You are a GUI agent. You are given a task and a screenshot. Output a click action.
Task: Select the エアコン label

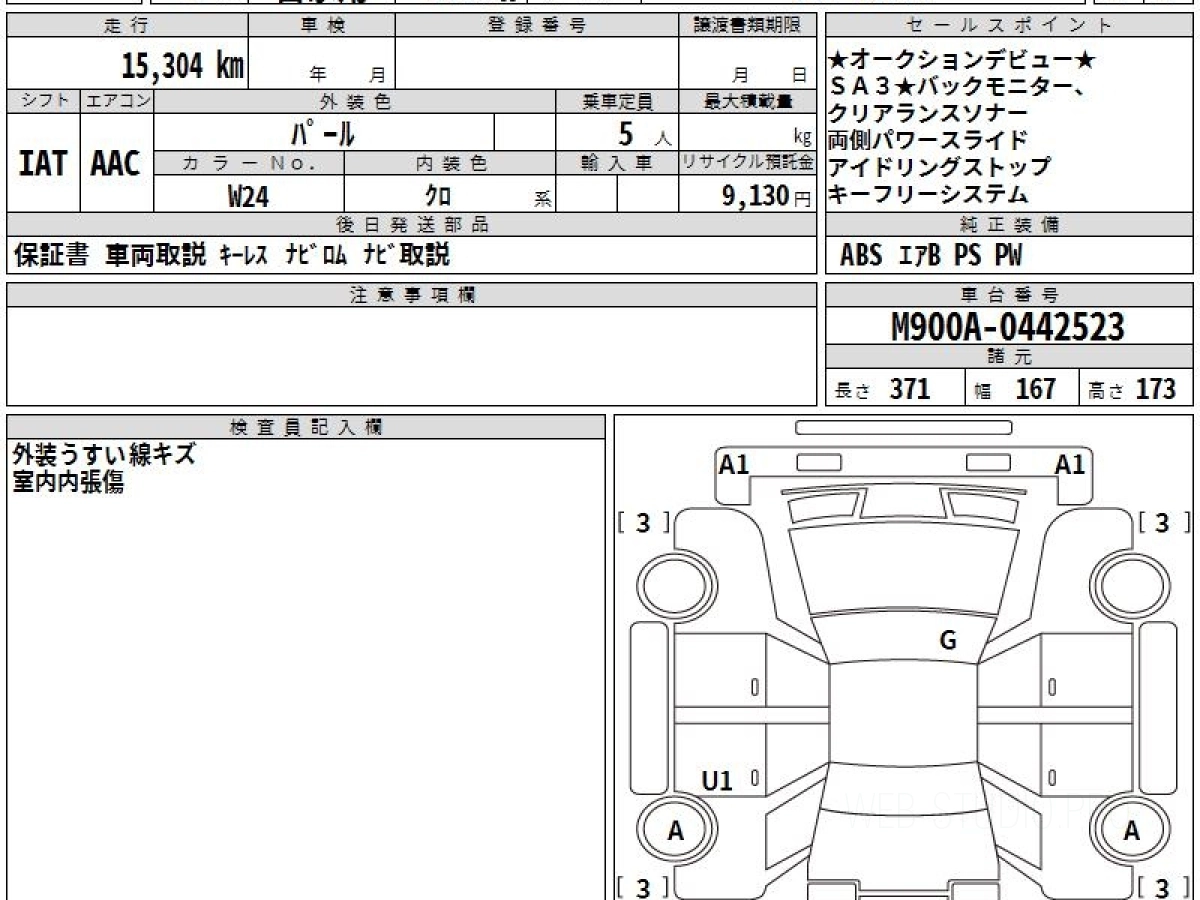coord(117,101)
